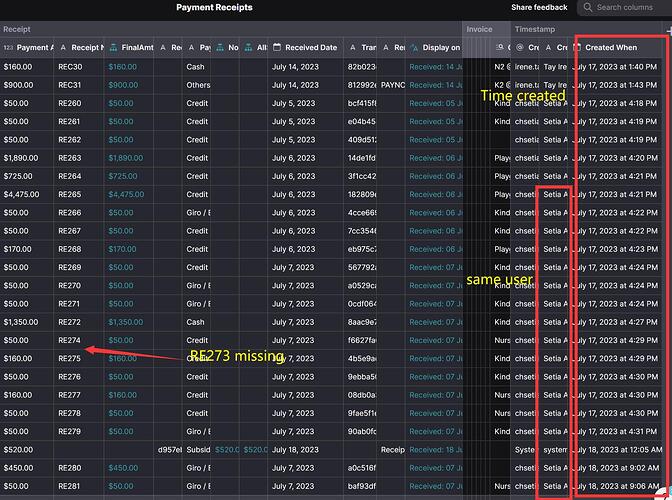
Task: Click the $725.00 cell in Payment column
Action: tap(27, 176)
